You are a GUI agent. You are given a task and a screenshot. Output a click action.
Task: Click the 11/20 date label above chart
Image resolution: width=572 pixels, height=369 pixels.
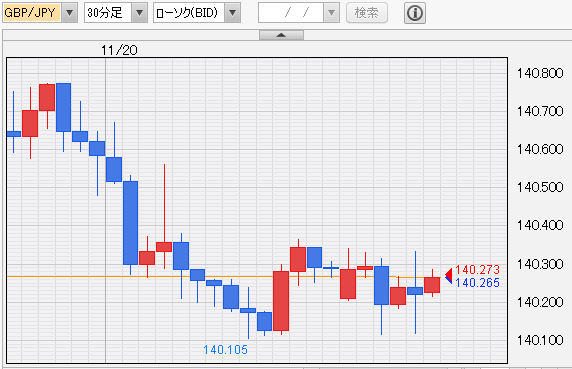coord(119,50)
